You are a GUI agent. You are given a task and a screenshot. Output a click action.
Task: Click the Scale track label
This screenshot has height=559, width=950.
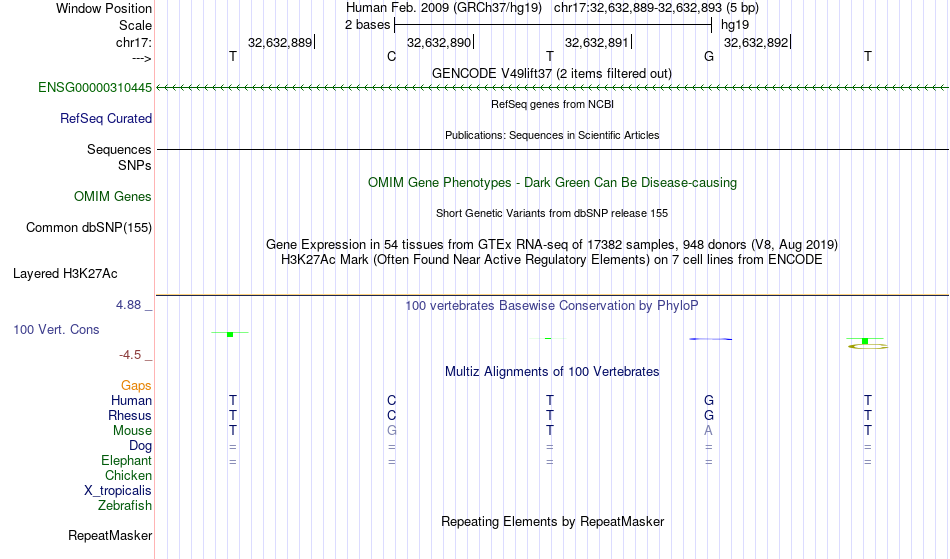(135, 25)
